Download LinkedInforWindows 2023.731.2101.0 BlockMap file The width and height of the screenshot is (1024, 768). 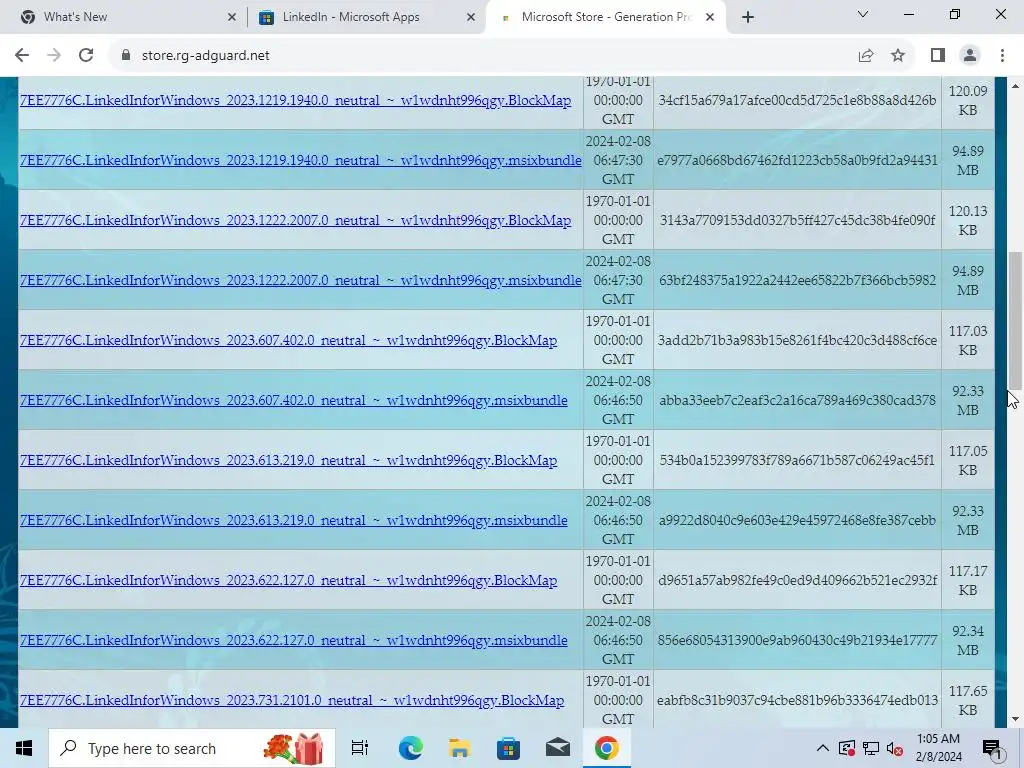(x=292, y=701)
